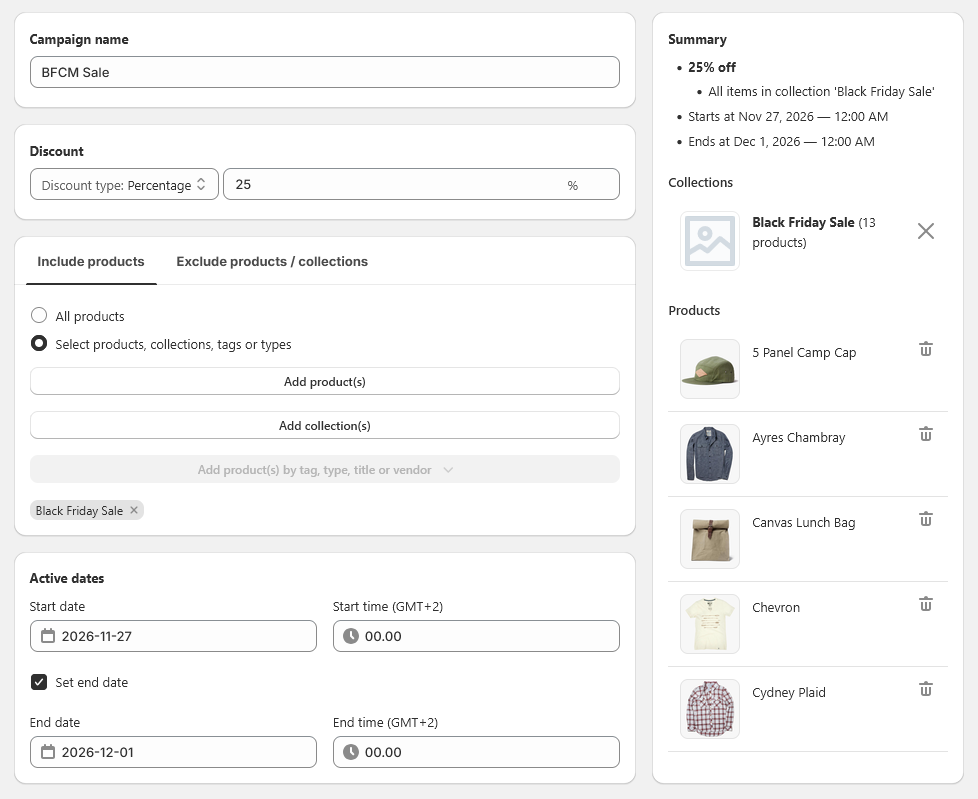Click the 'Black Friday Sale (13 products)' collection name
The width and height of the screenshot is (978, 799).
[x=814, y=232]
